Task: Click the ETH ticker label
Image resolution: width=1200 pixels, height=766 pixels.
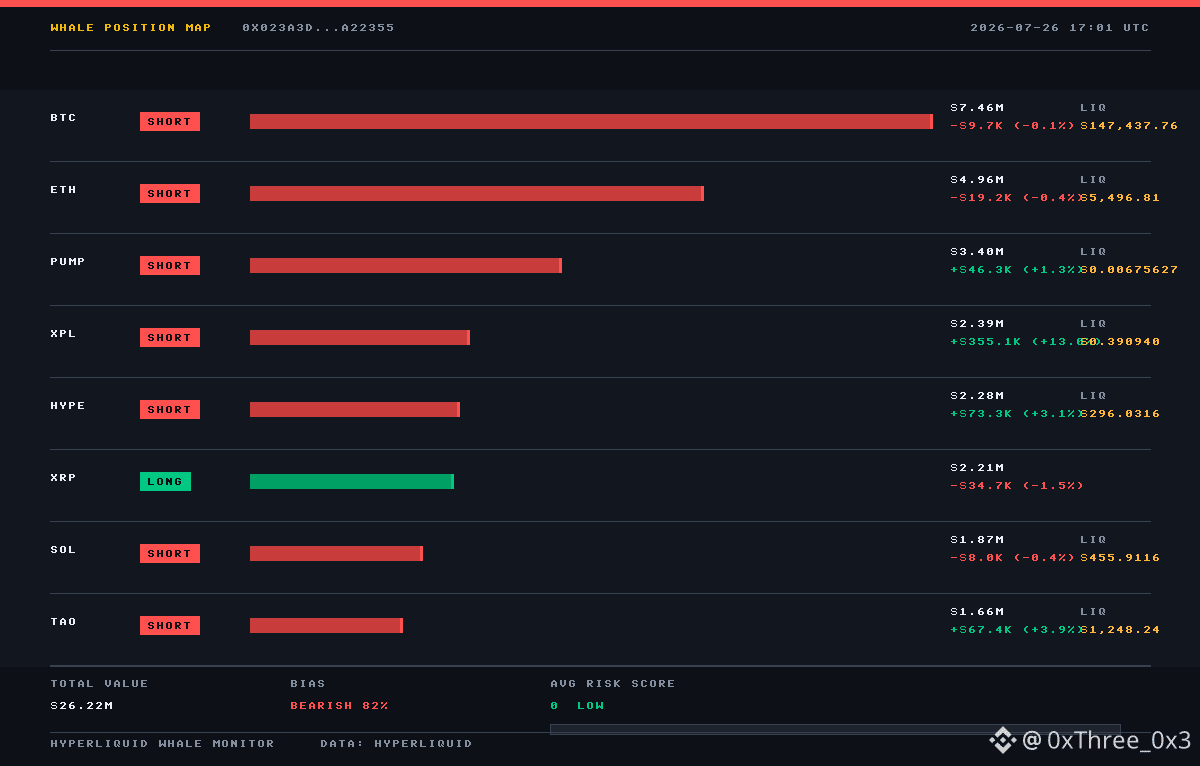Action: click(64, 190)
